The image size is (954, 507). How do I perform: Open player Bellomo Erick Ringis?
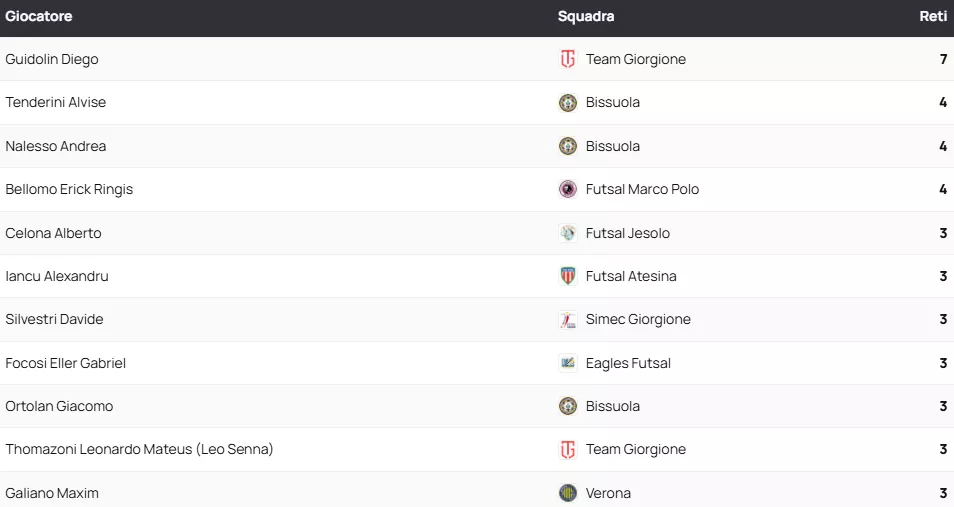tap(69, 189)
